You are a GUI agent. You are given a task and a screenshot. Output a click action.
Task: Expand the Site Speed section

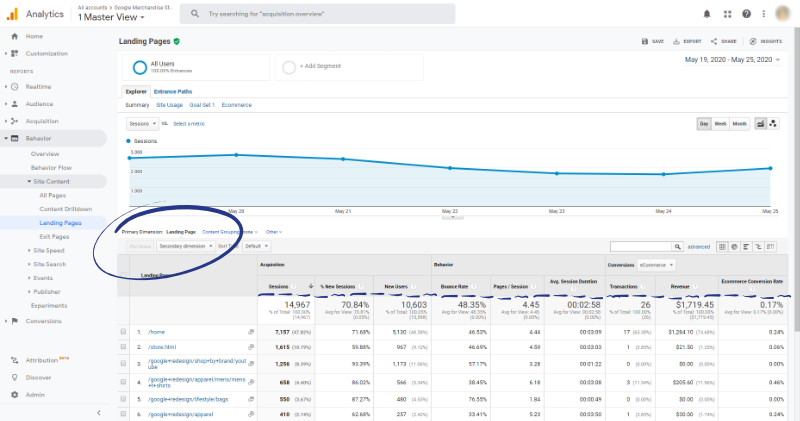click(29, 251)
